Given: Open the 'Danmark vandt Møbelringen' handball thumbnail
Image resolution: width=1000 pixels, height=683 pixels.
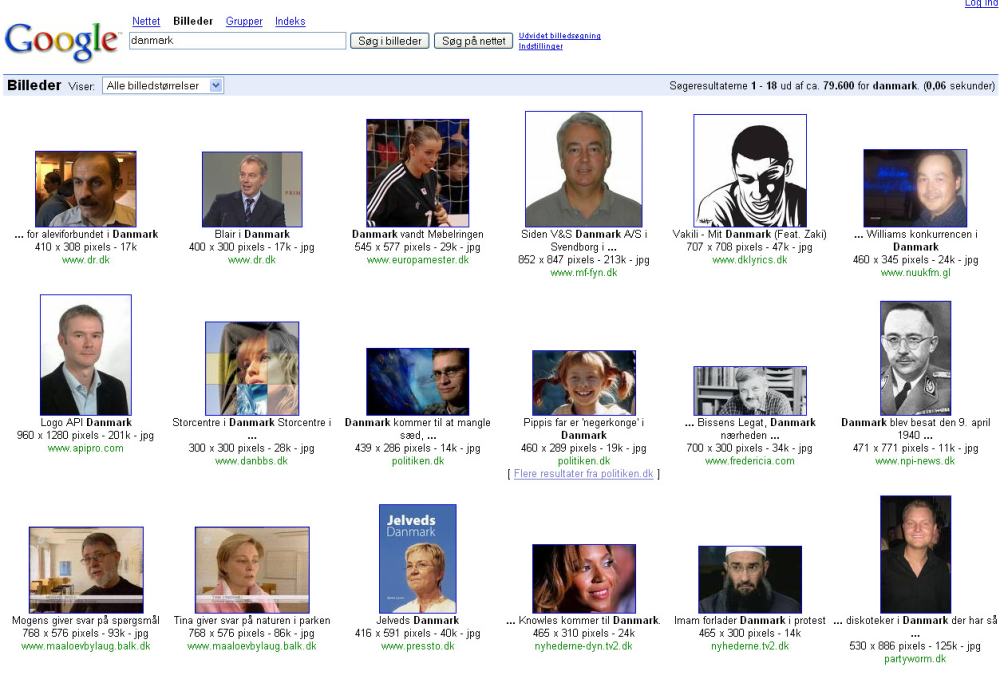Looking at the screenshot, I should click(x=418, y=173).
